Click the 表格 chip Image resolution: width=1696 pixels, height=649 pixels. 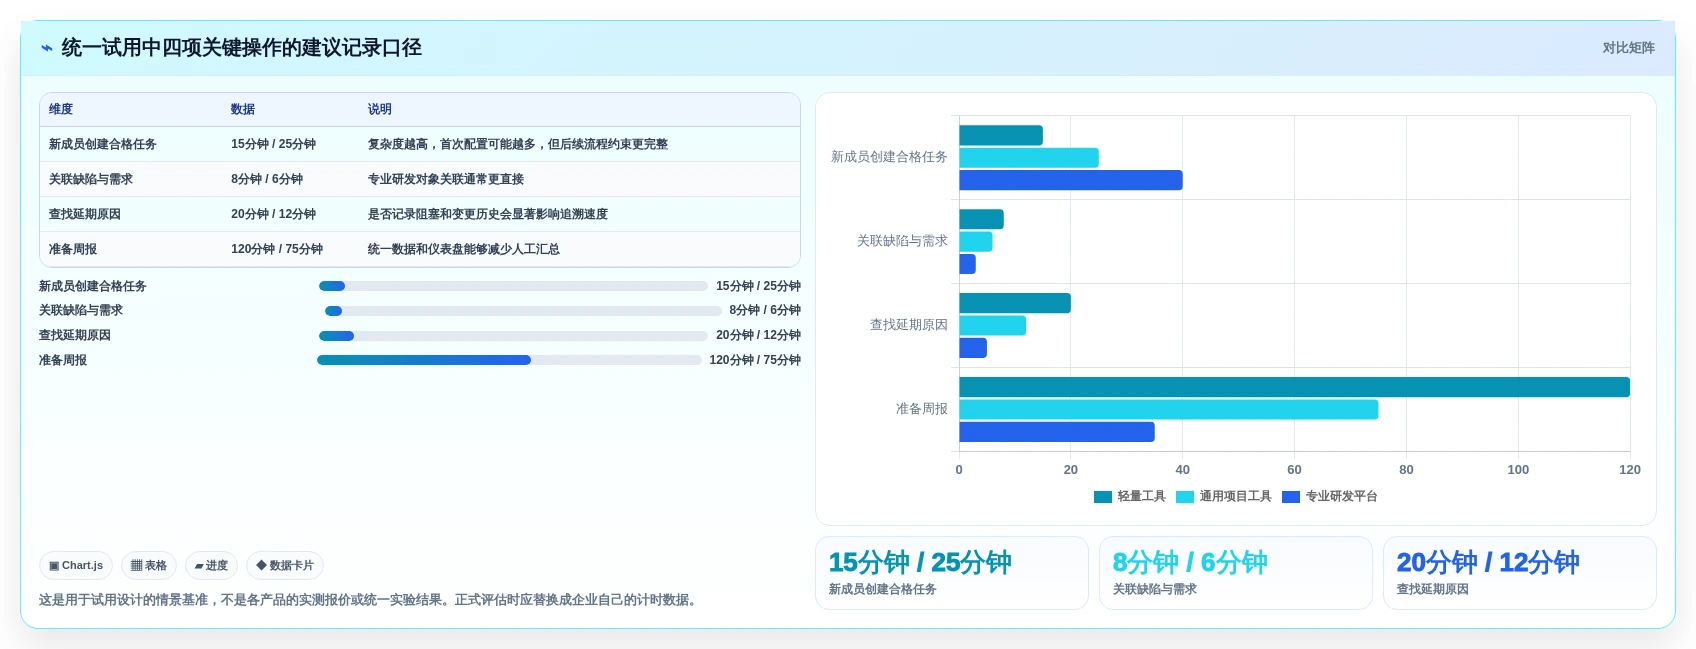click(149, 565)
